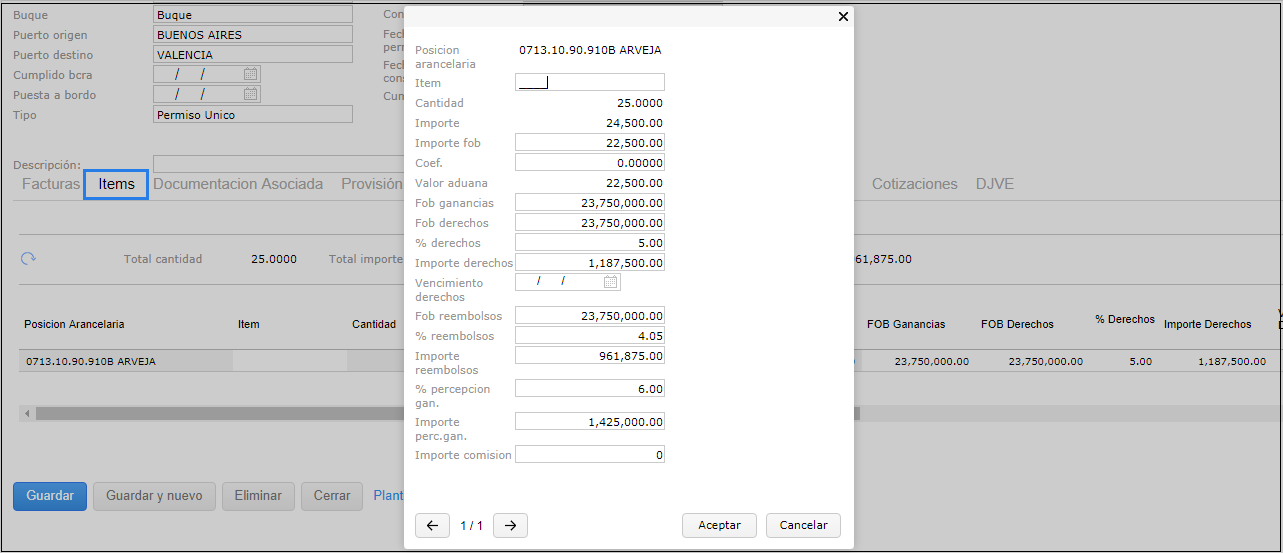Select the Cotizaciones tab
Screen dimensions: 1283x553
point(914,184)
